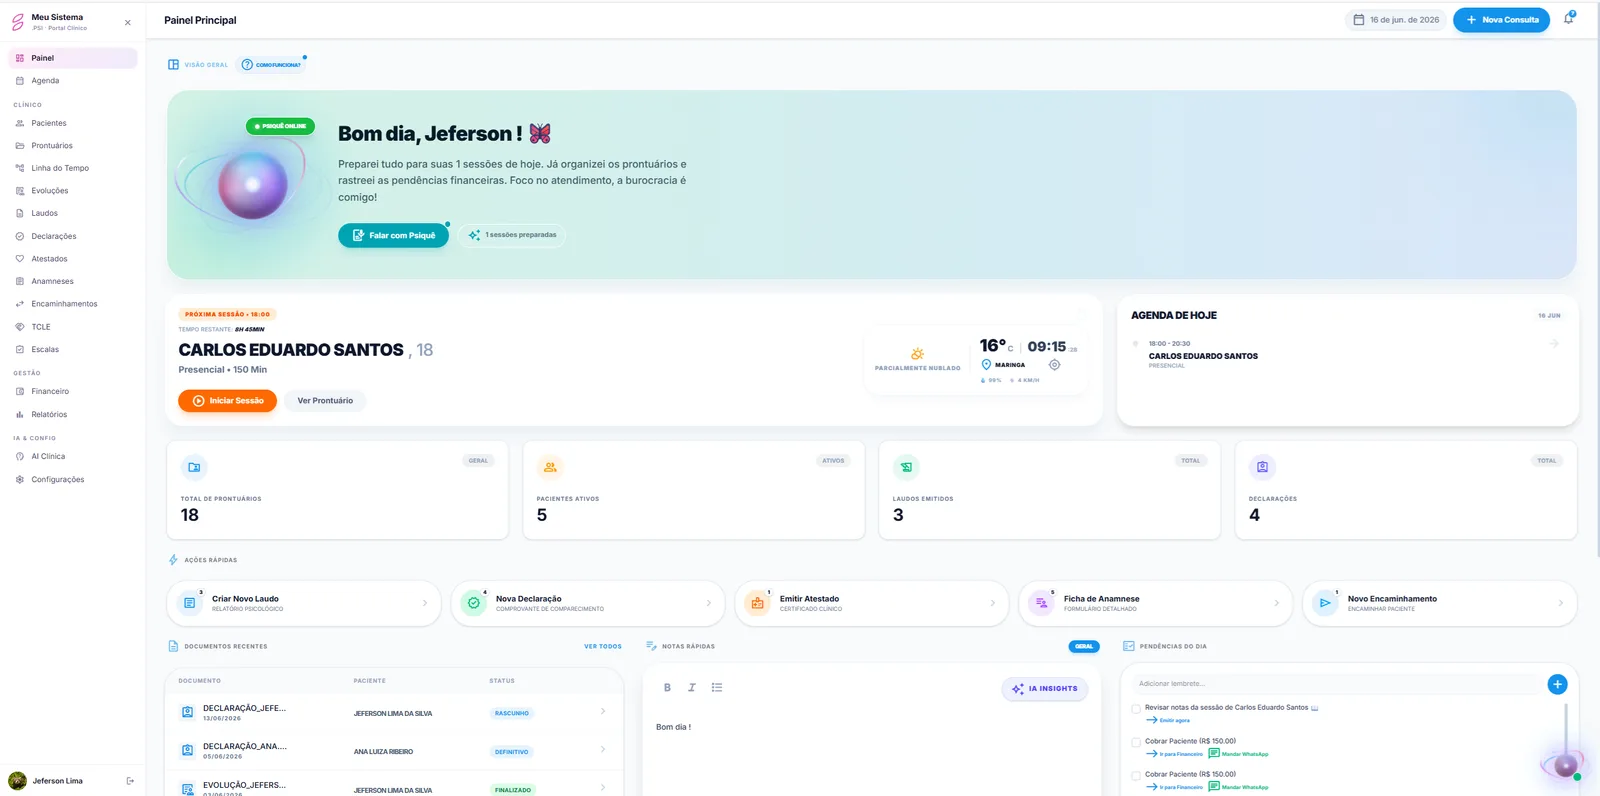
Task: Go to Linha do Tempo in sidebar
Action: [73, 168]
